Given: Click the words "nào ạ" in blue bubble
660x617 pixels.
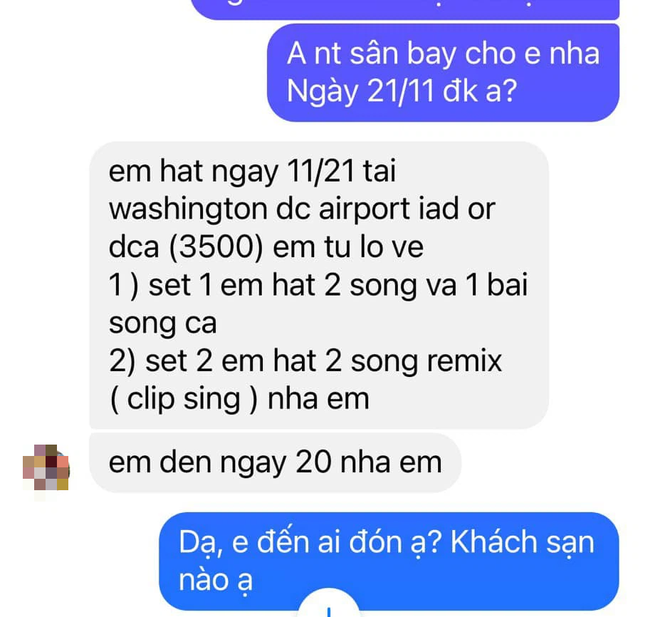Looking at the screenshot, I should click(x=216, y=580).
